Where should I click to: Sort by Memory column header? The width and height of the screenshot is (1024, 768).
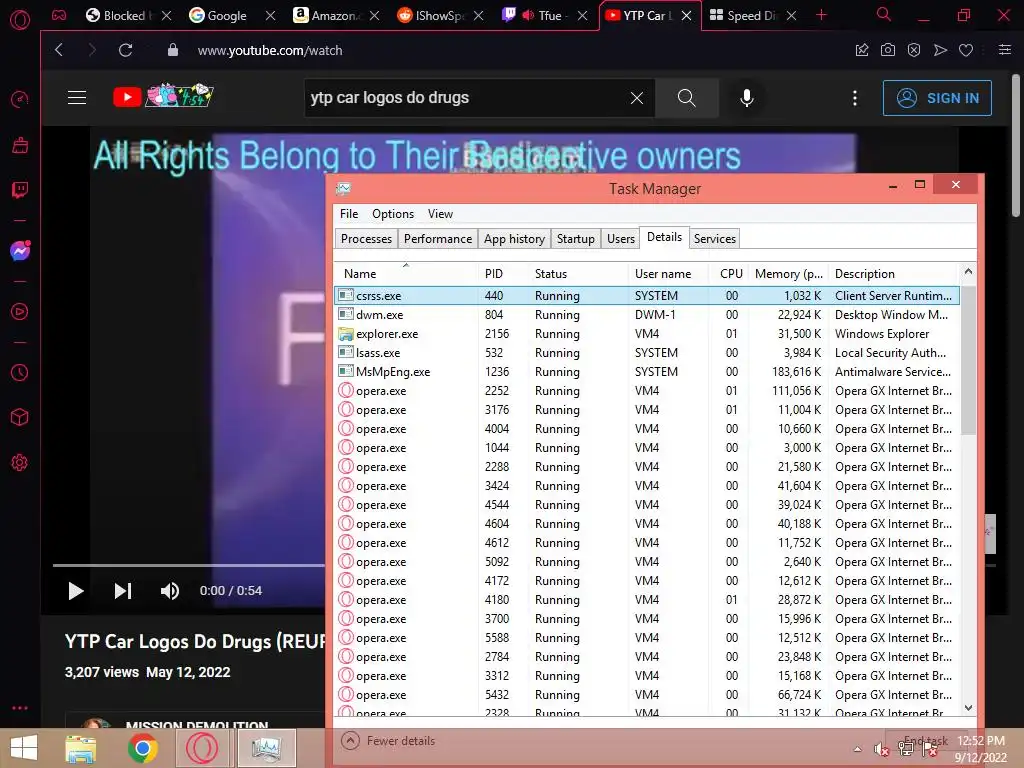(x=788, y=274)
